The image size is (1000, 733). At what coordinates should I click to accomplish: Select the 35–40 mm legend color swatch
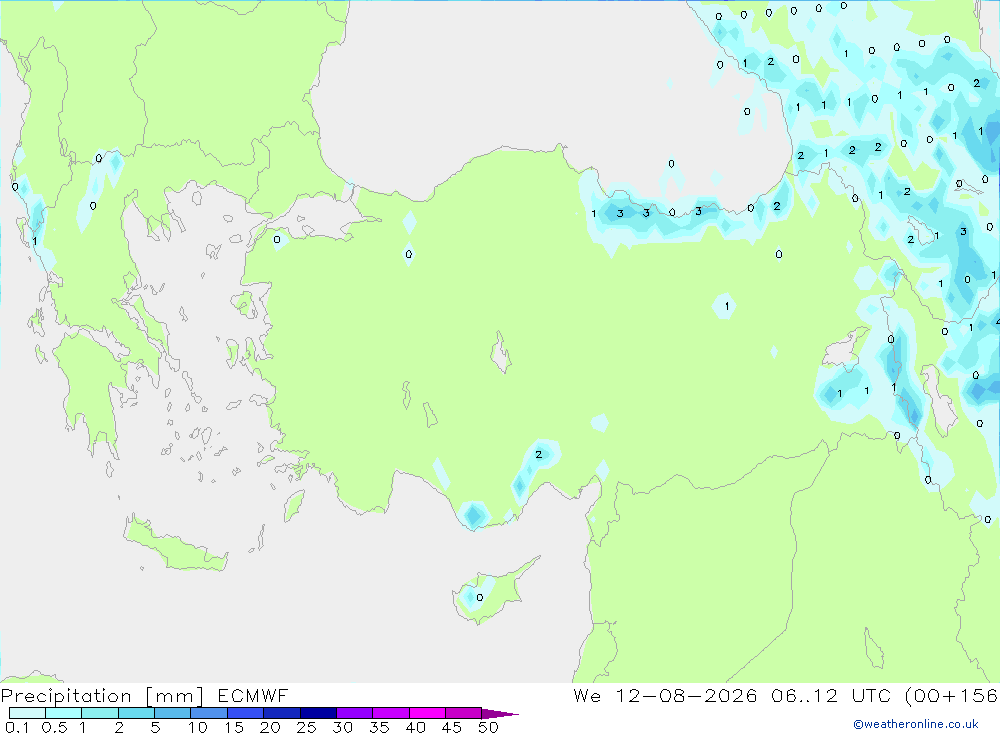(391, 713)
